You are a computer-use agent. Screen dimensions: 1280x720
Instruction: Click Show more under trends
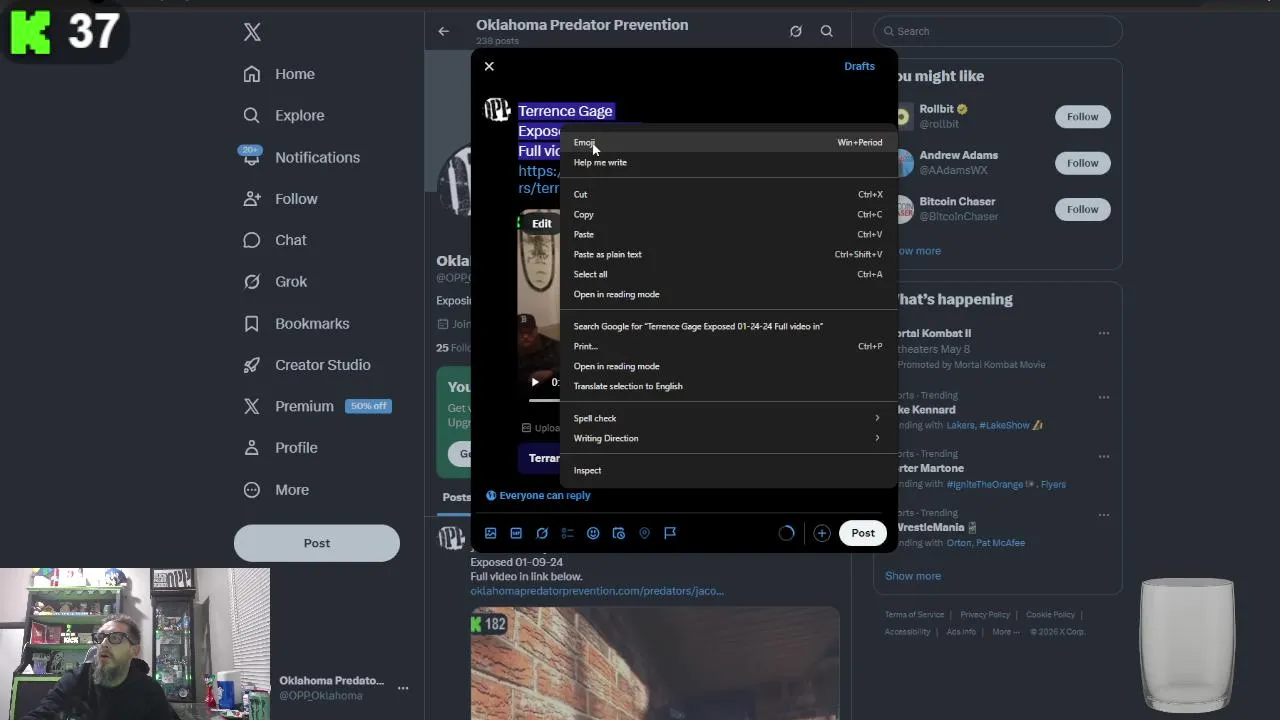[x=913, y=576]
